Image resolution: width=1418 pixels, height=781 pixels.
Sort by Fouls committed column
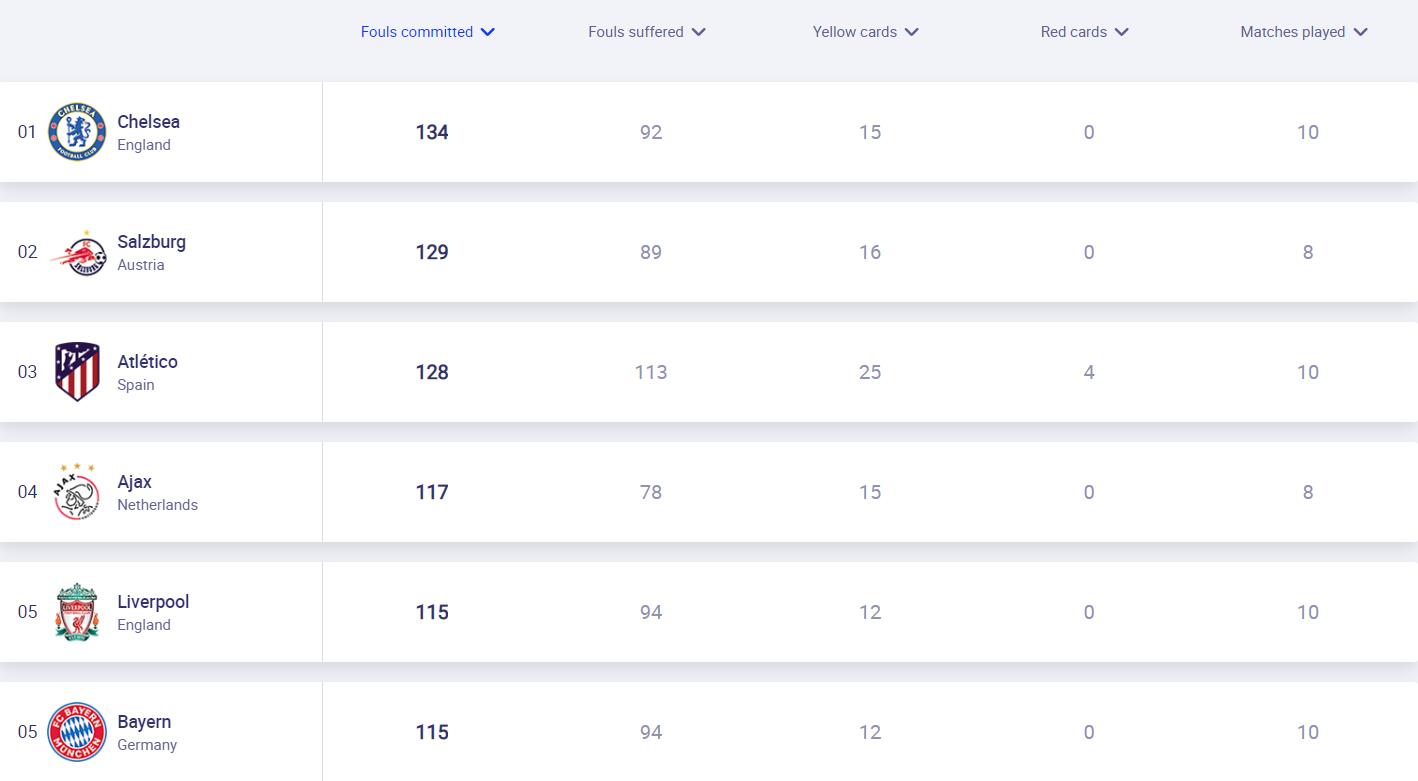[428, 32]
